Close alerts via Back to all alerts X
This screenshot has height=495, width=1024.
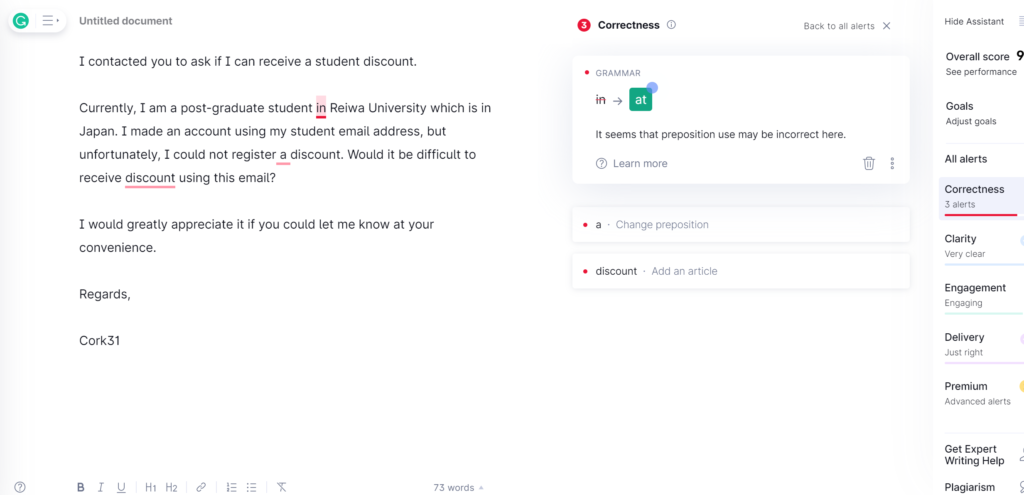[x=886, y=26]
